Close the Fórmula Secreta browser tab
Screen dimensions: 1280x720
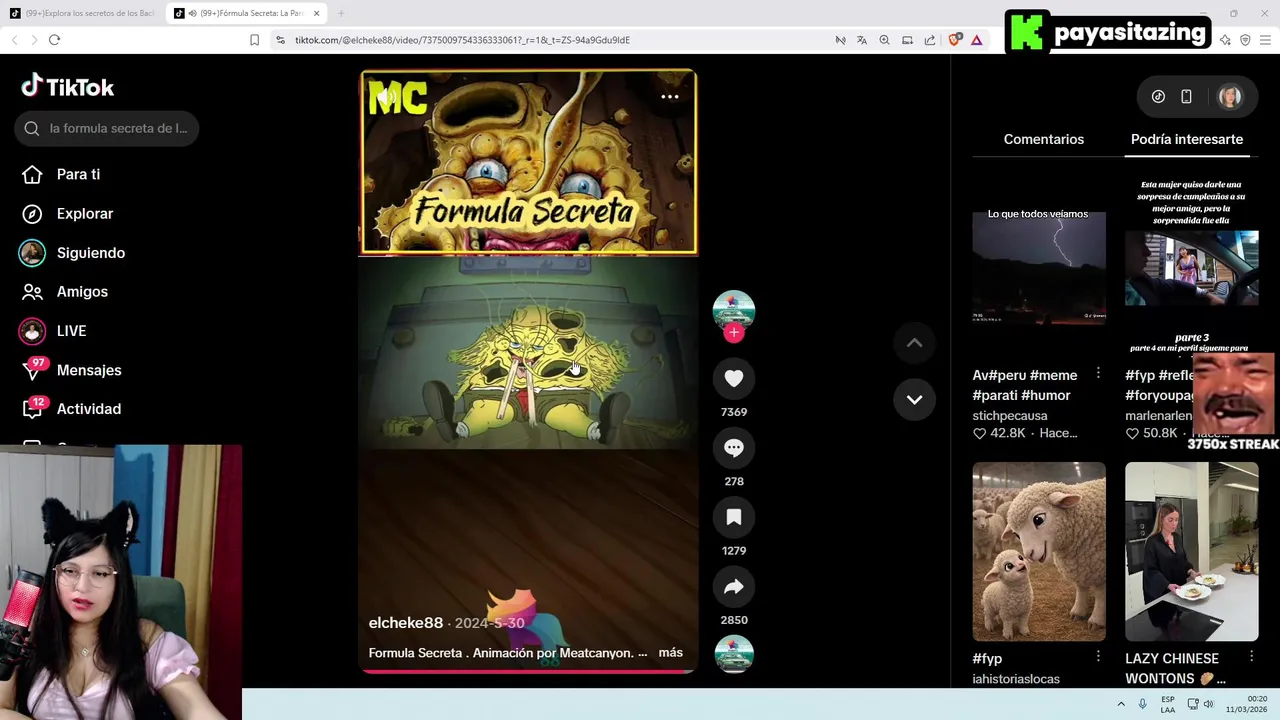[316, 13]
